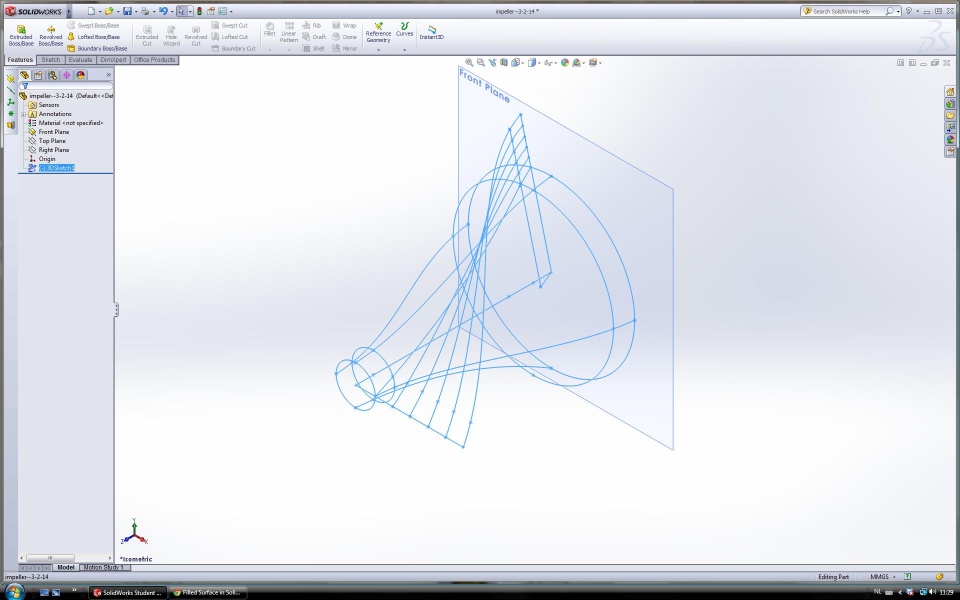
Task: Open the DisplayManager tab
Action: 81,75
